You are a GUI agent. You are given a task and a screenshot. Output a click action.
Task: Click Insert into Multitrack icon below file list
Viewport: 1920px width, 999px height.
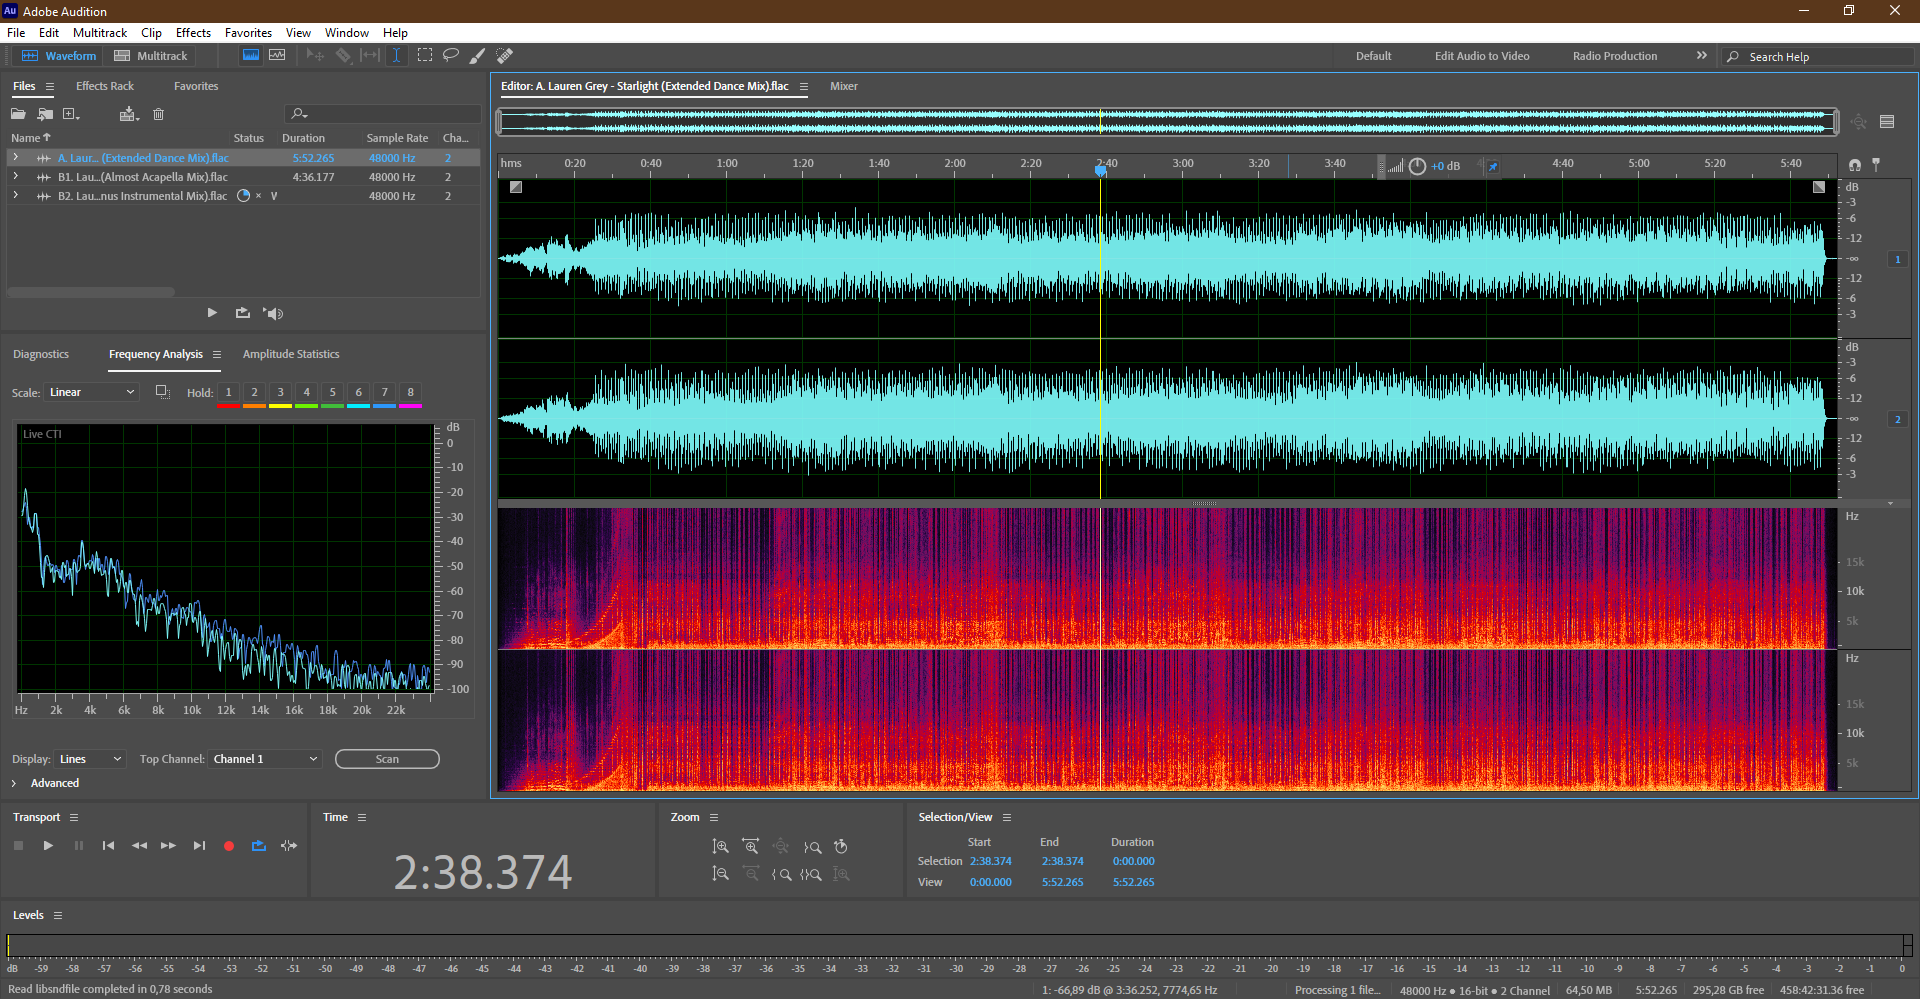click(243, 313)
